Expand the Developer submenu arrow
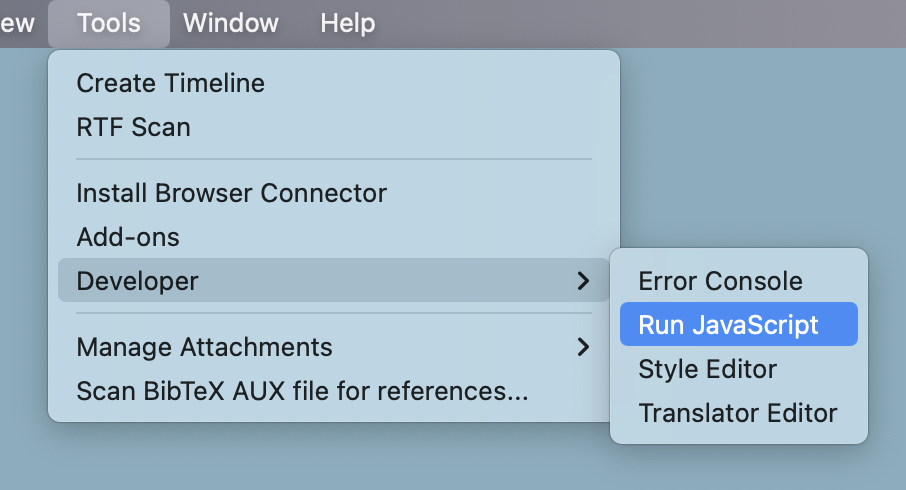906x490 pixels. pyautogui.click(x=584, y=282)
